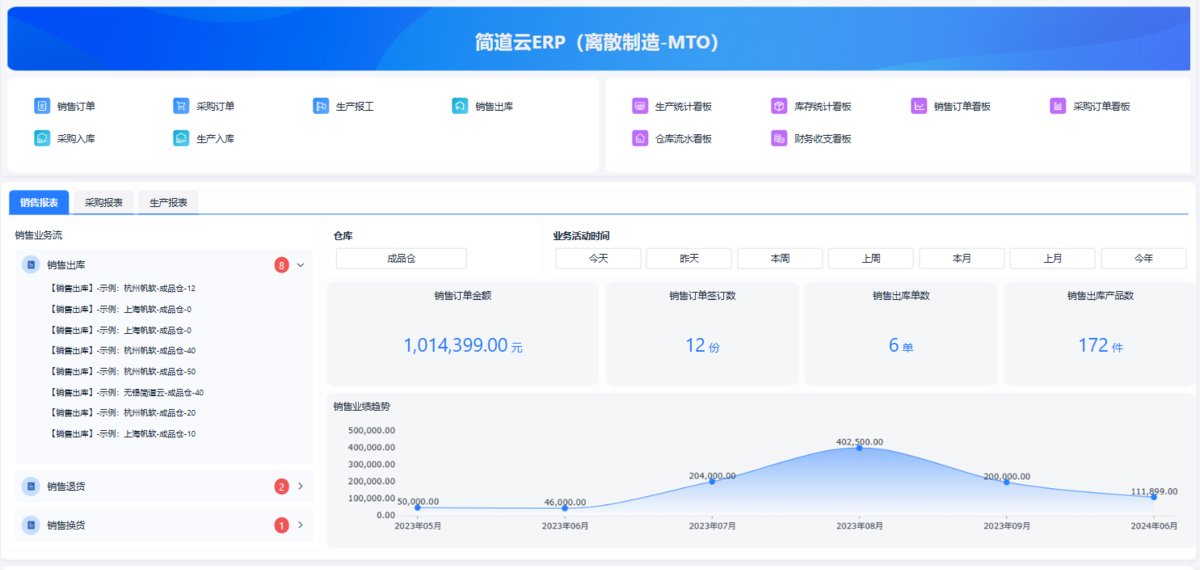Click the 成品仓 warehouse filter field

pyautogui.click(x=401, y=258)
